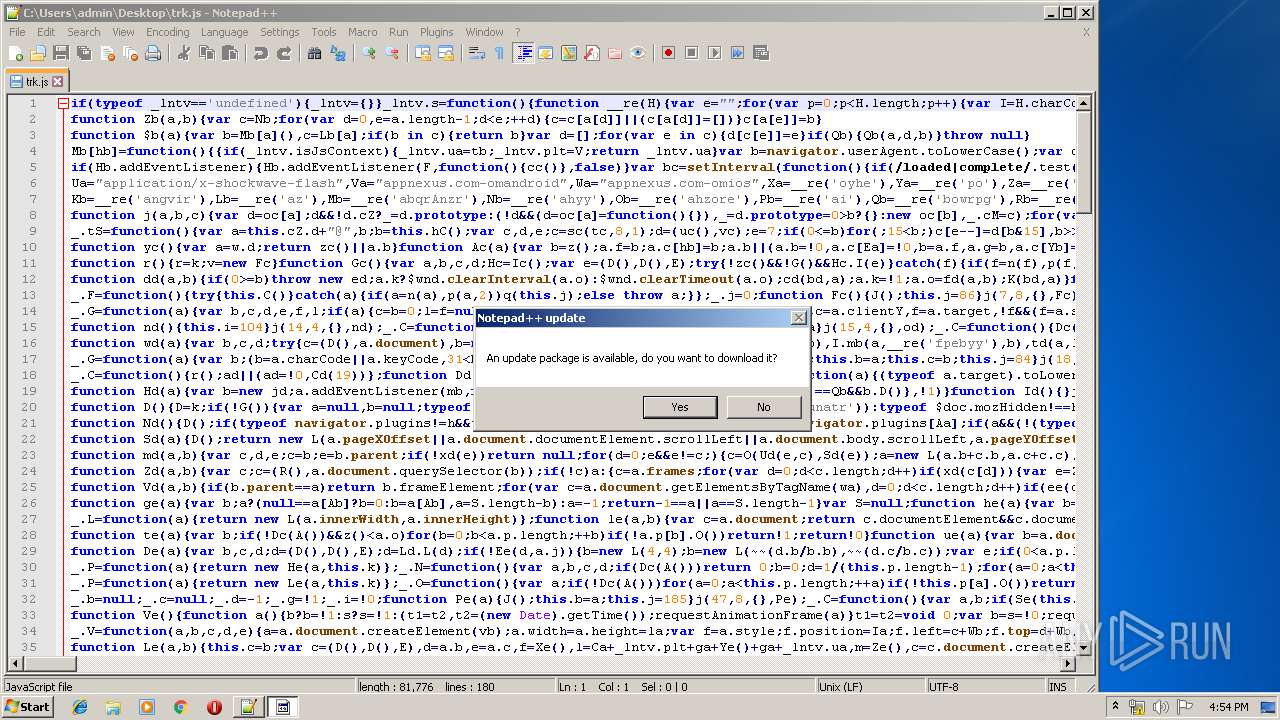
Task: Show the Document Map icon
Action: click(x=569, y=53)
